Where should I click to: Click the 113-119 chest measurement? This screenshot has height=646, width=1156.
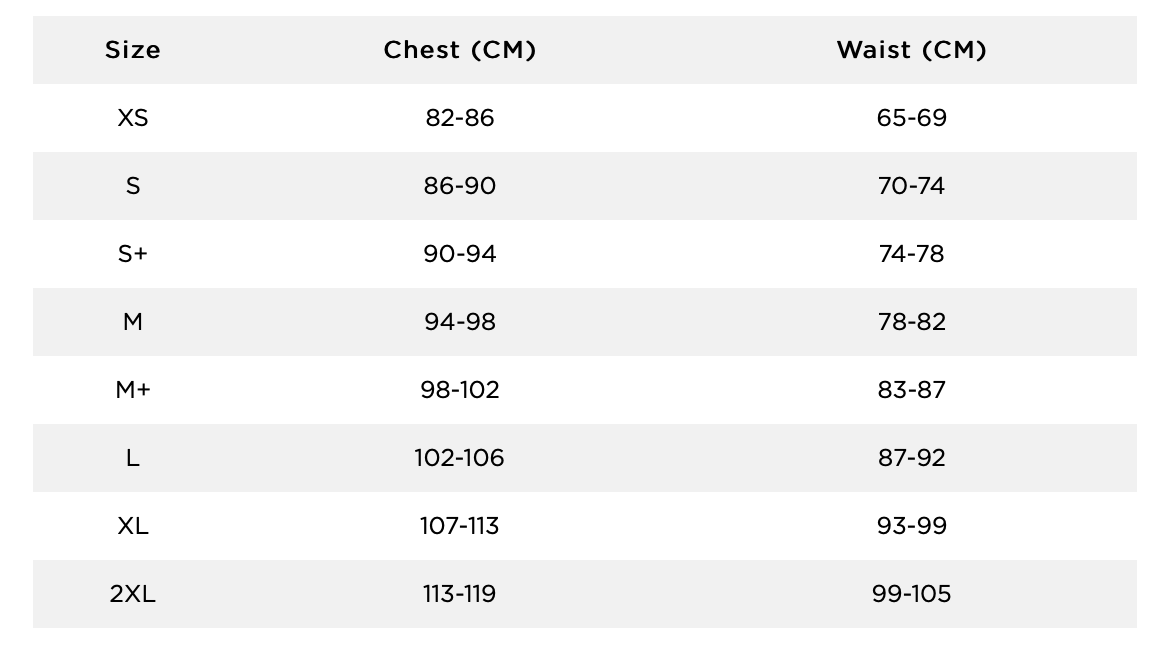click(459, 594)
